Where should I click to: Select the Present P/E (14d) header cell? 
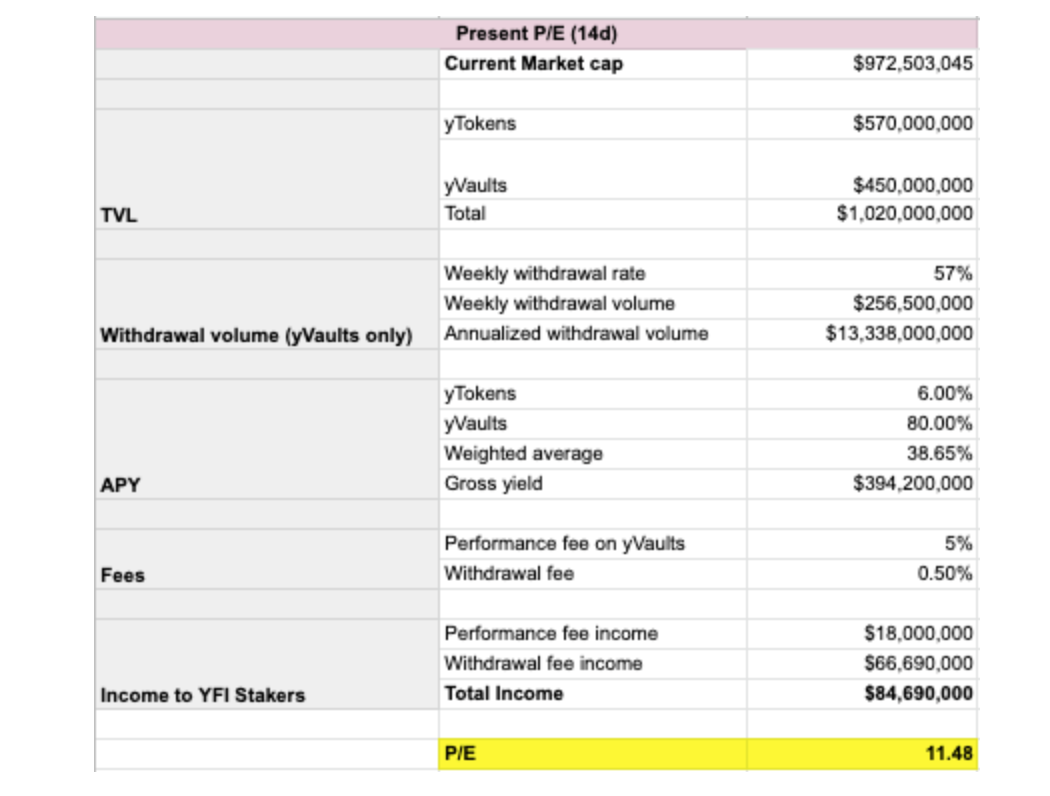click(x=536, y=33)
